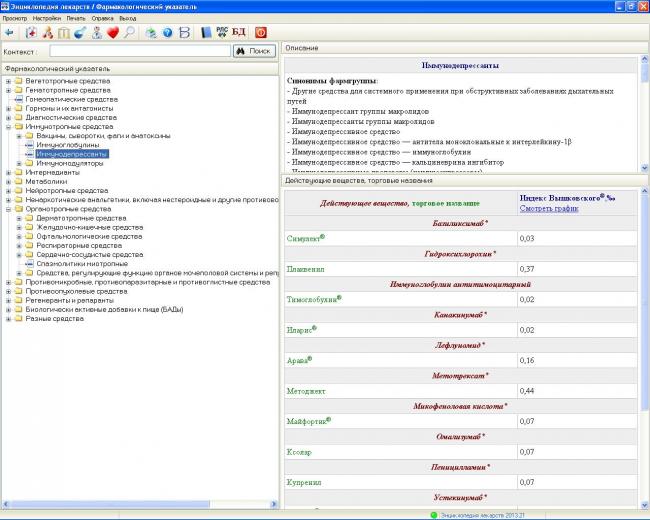Expand the Иммуномодуляторы node
Viewport: 650px width, 520px height.
(19, 163)
